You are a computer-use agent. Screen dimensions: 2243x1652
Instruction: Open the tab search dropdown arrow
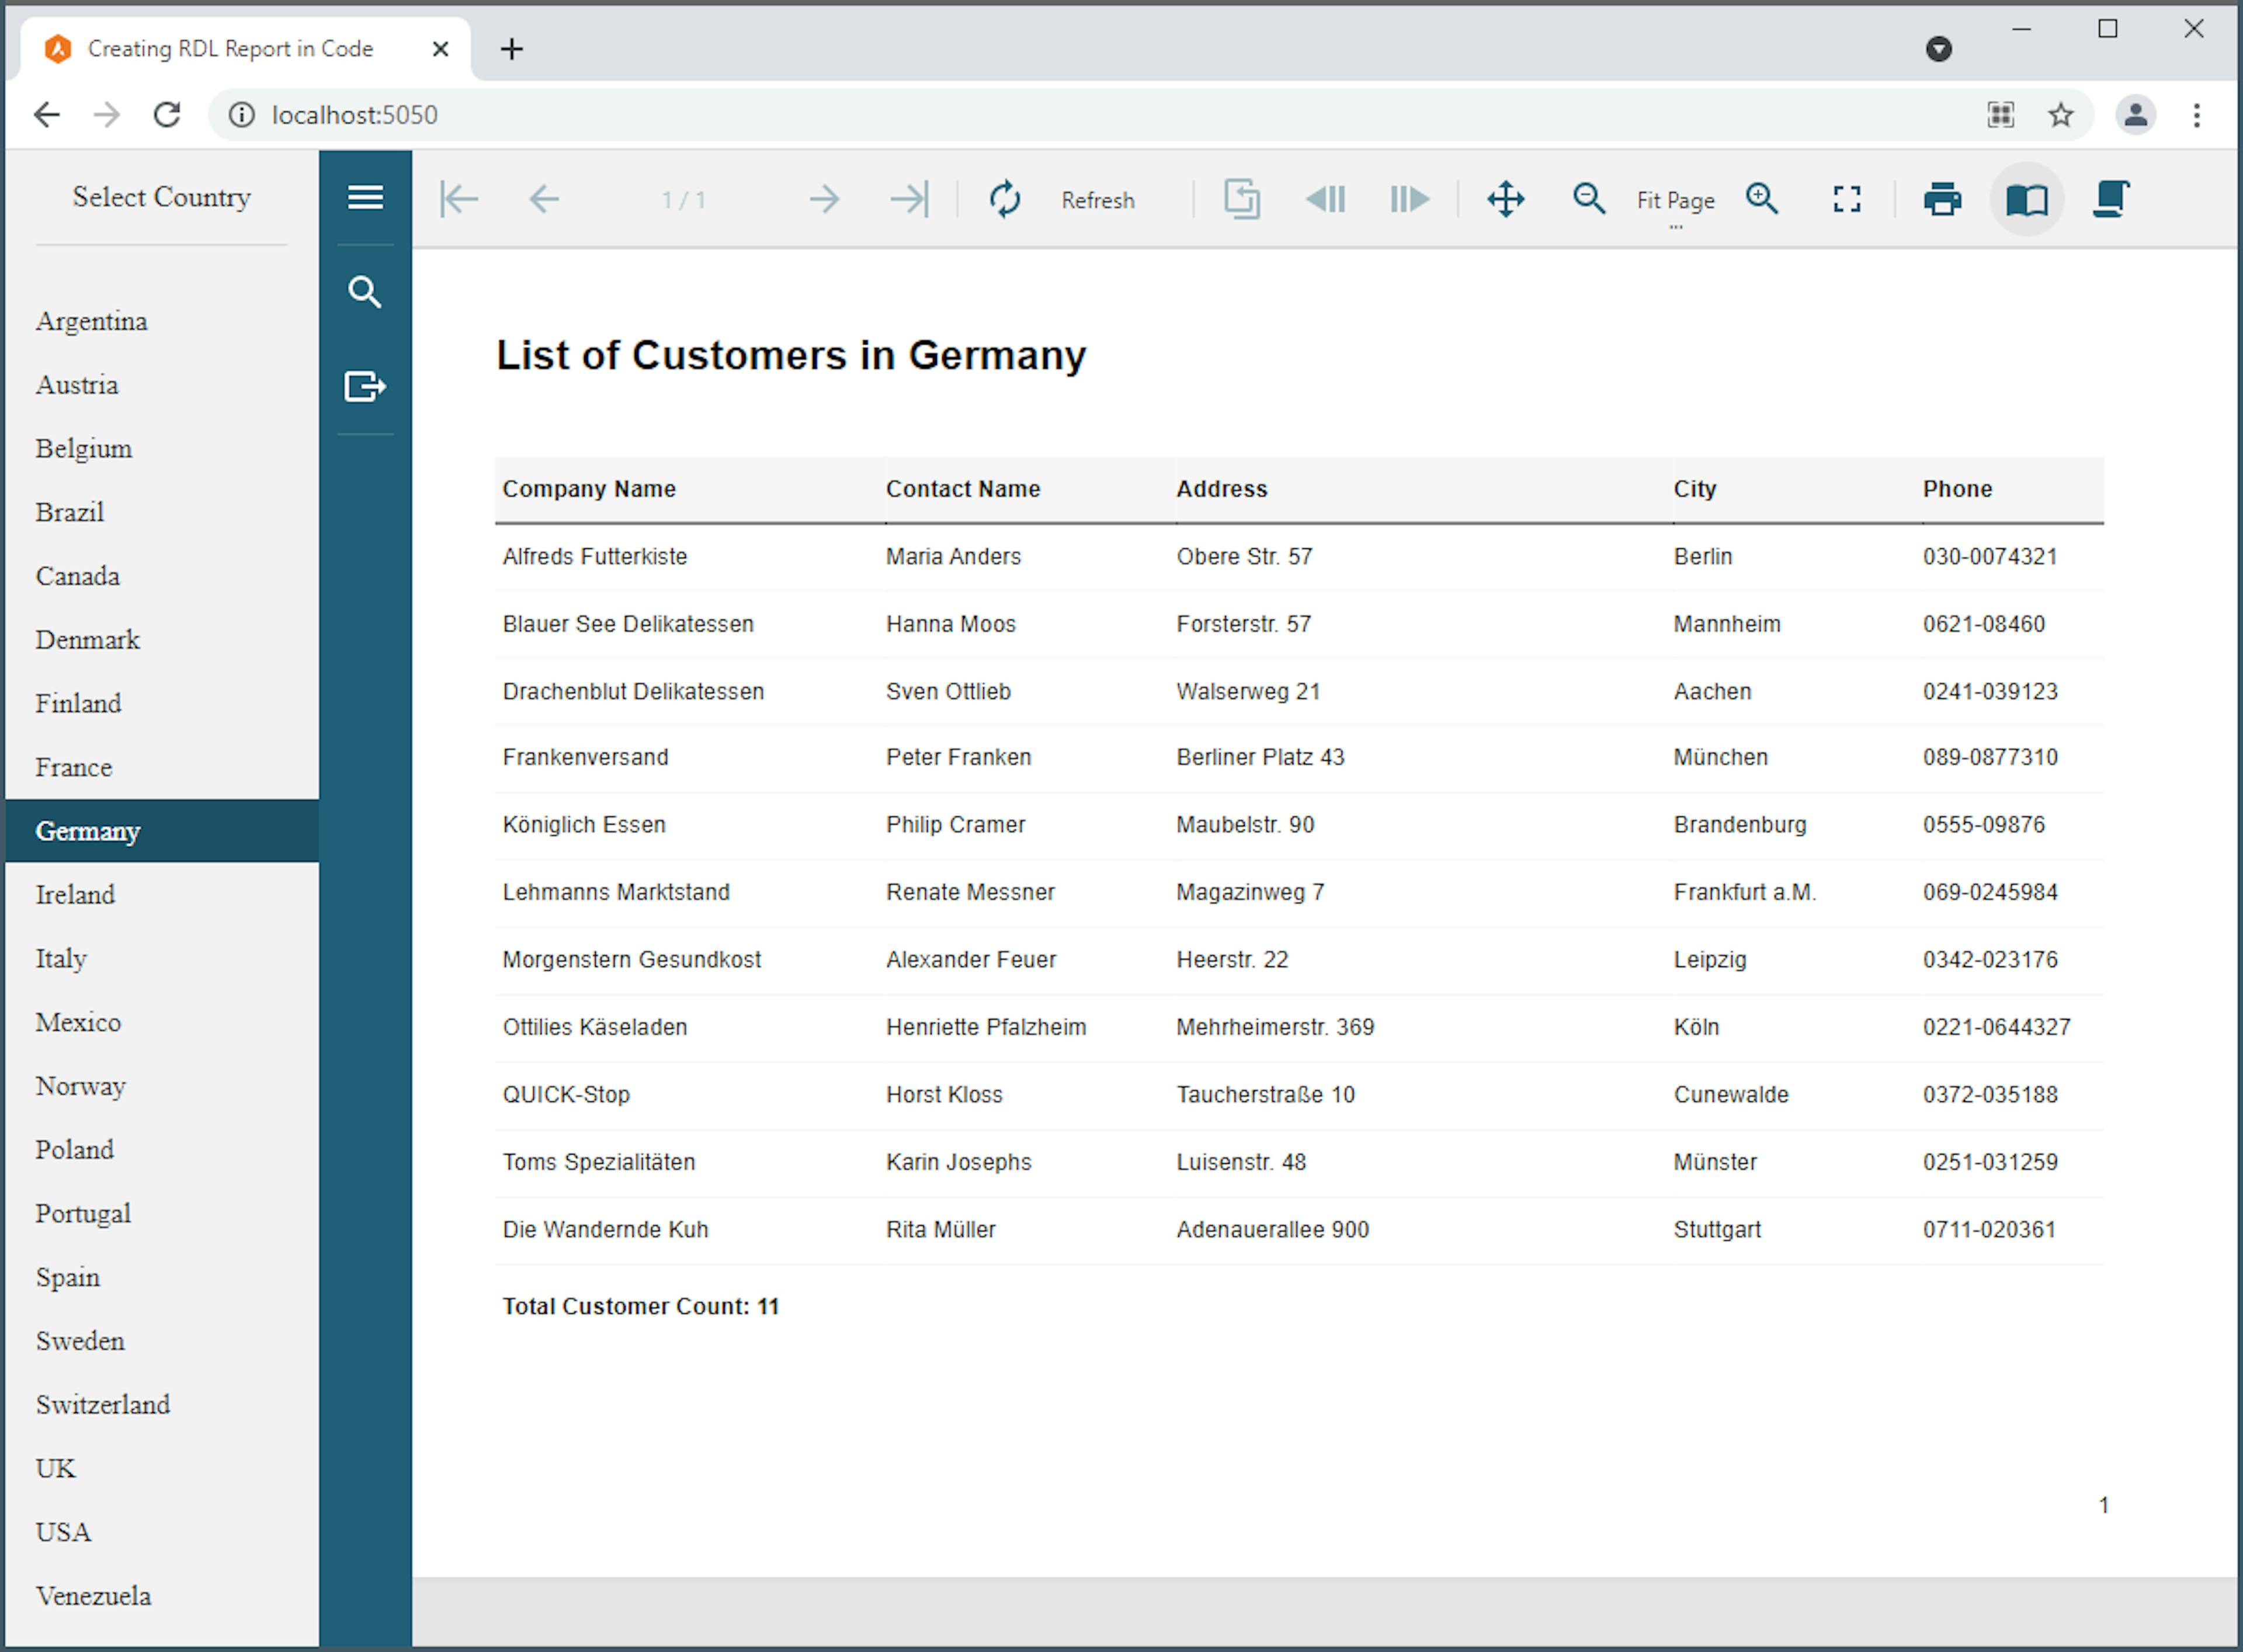click(x=1938, y=49)
